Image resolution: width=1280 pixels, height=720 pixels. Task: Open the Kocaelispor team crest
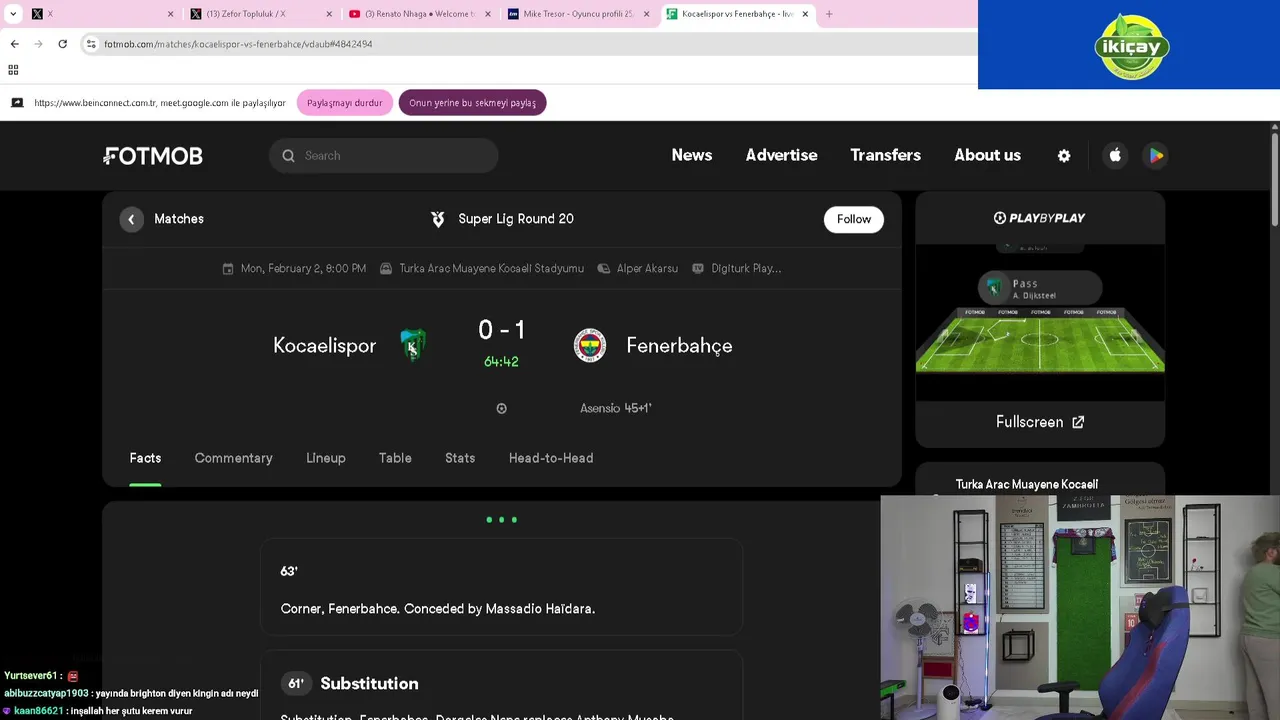pos(413,345)
